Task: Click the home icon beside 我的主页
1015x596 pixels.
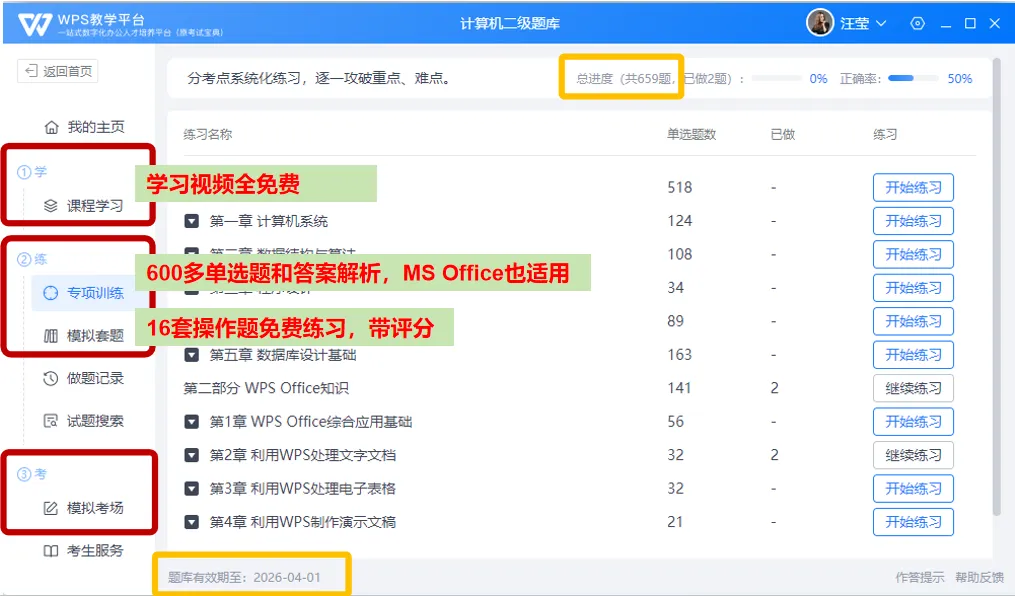Action: (x=51, y=127)
